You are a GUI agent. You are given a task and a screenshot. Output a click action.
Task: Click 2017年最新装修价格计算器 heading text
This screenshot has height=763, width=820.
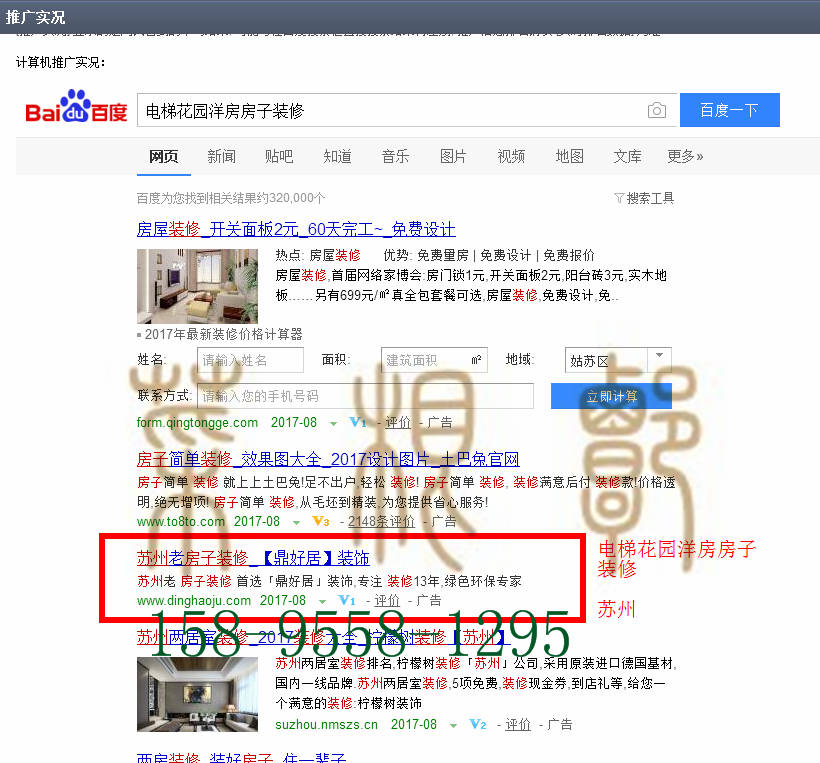tap(223, 334)
